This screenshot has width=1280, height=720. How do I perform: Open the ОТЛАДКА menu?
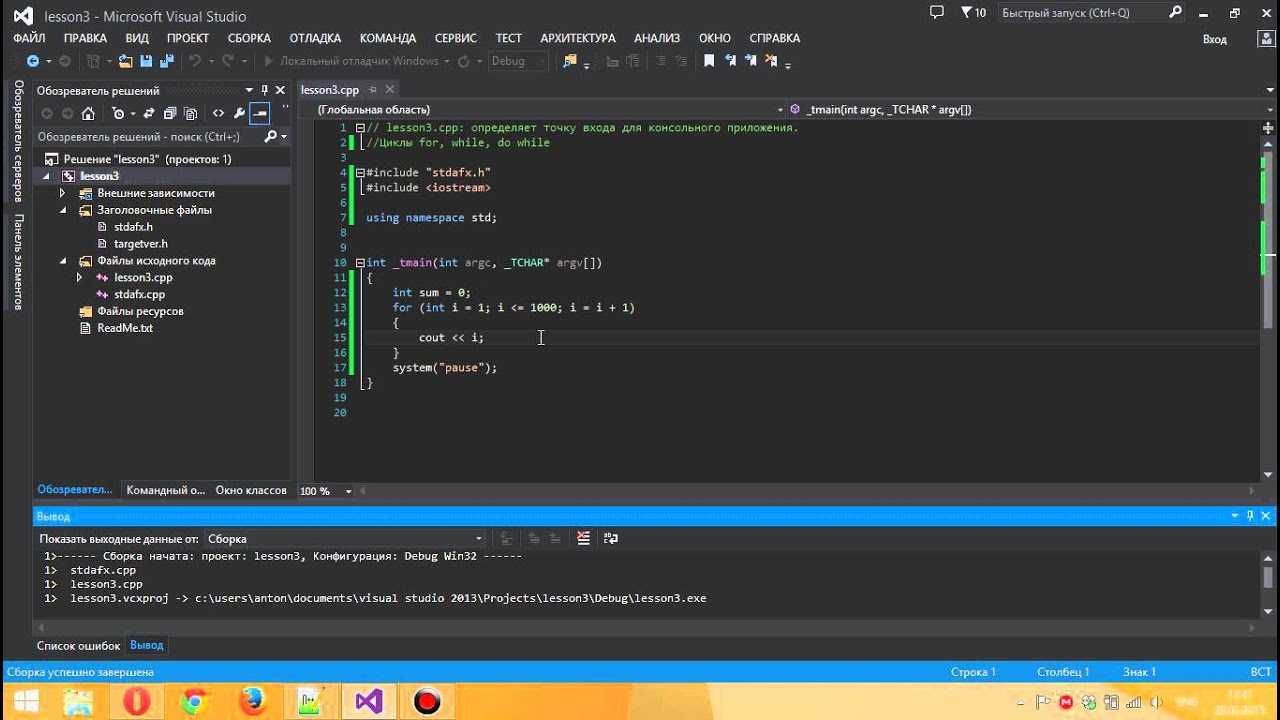point(315,38)
